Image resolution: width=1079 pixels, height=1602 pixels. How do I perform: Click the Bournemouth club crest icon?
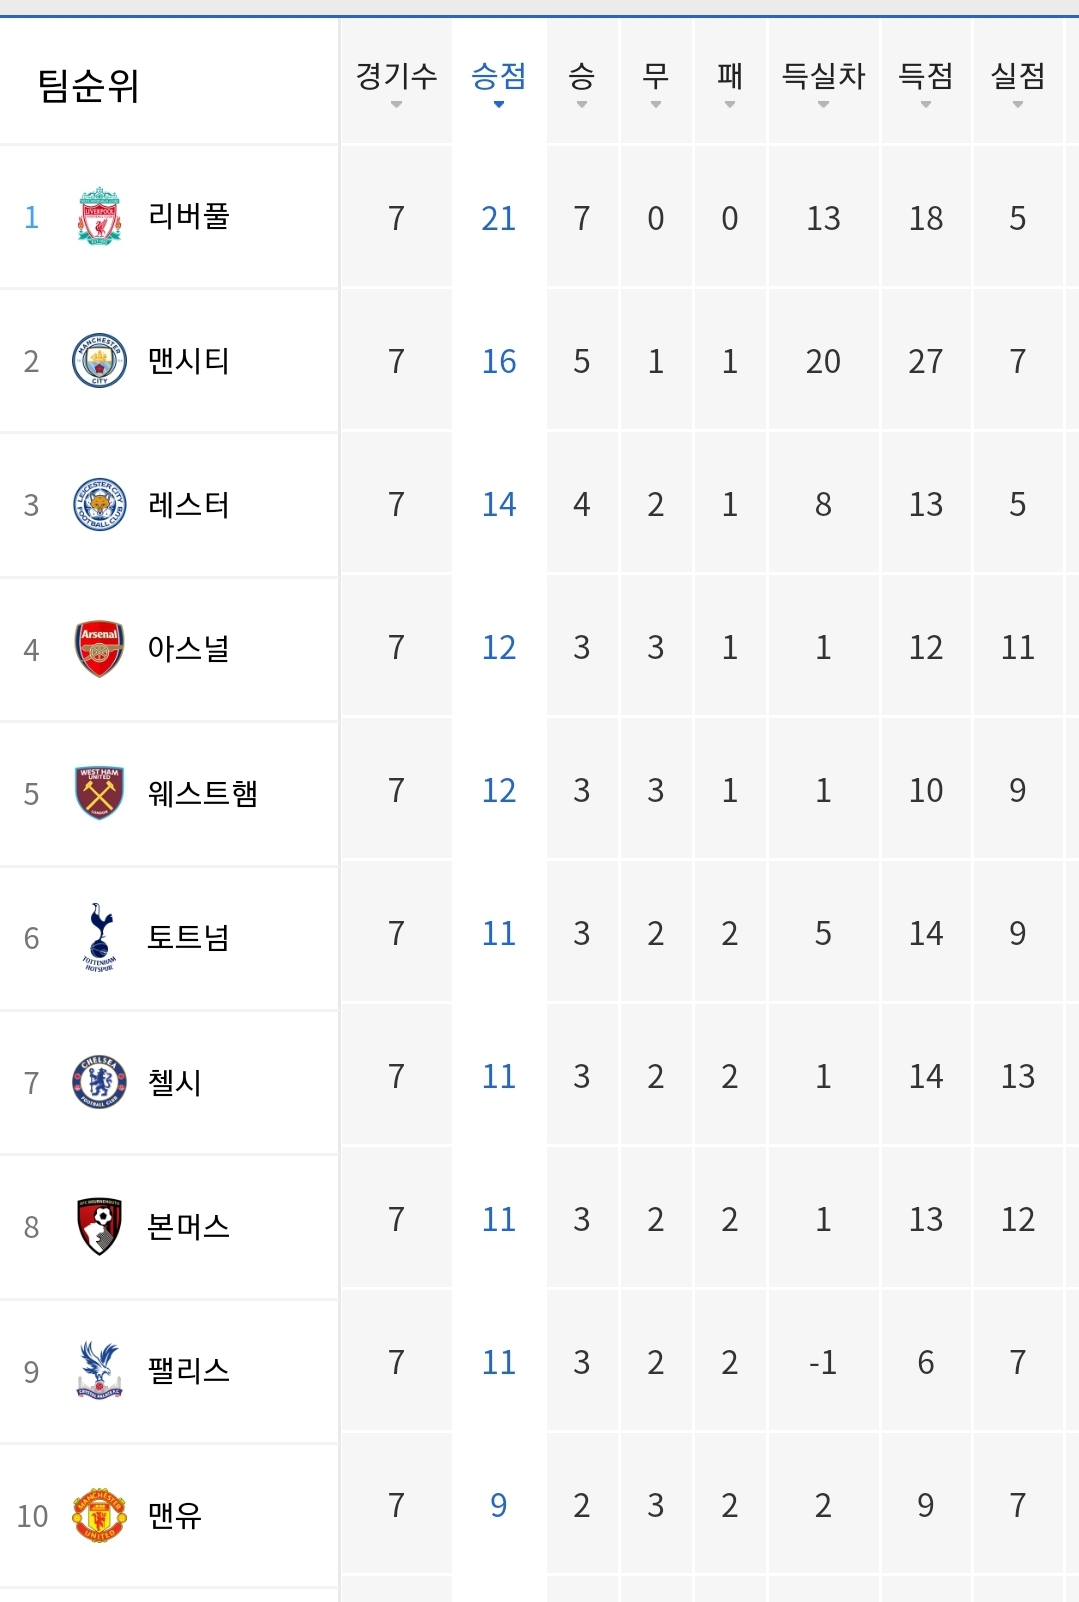pyautogui.click(x=99, y=1226)
